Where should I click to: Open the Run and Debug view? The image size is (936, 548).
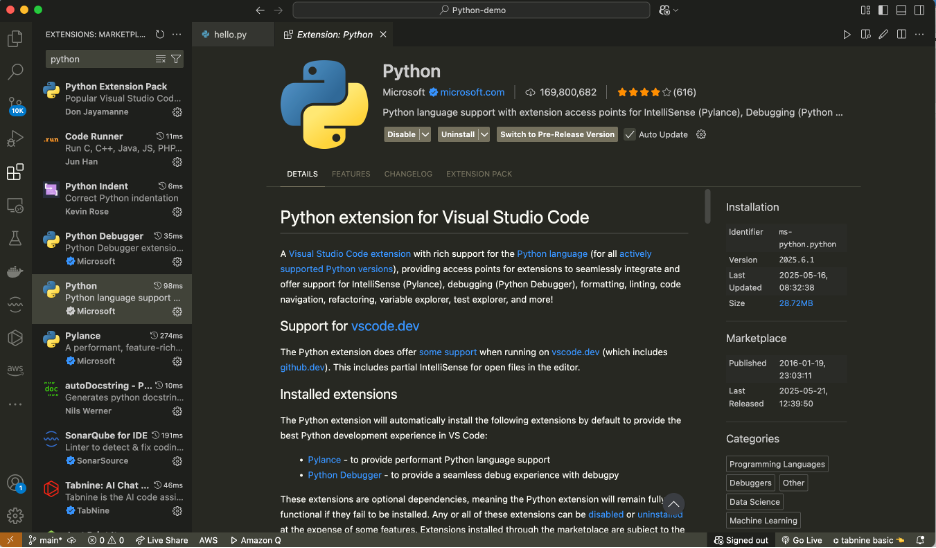15,139
